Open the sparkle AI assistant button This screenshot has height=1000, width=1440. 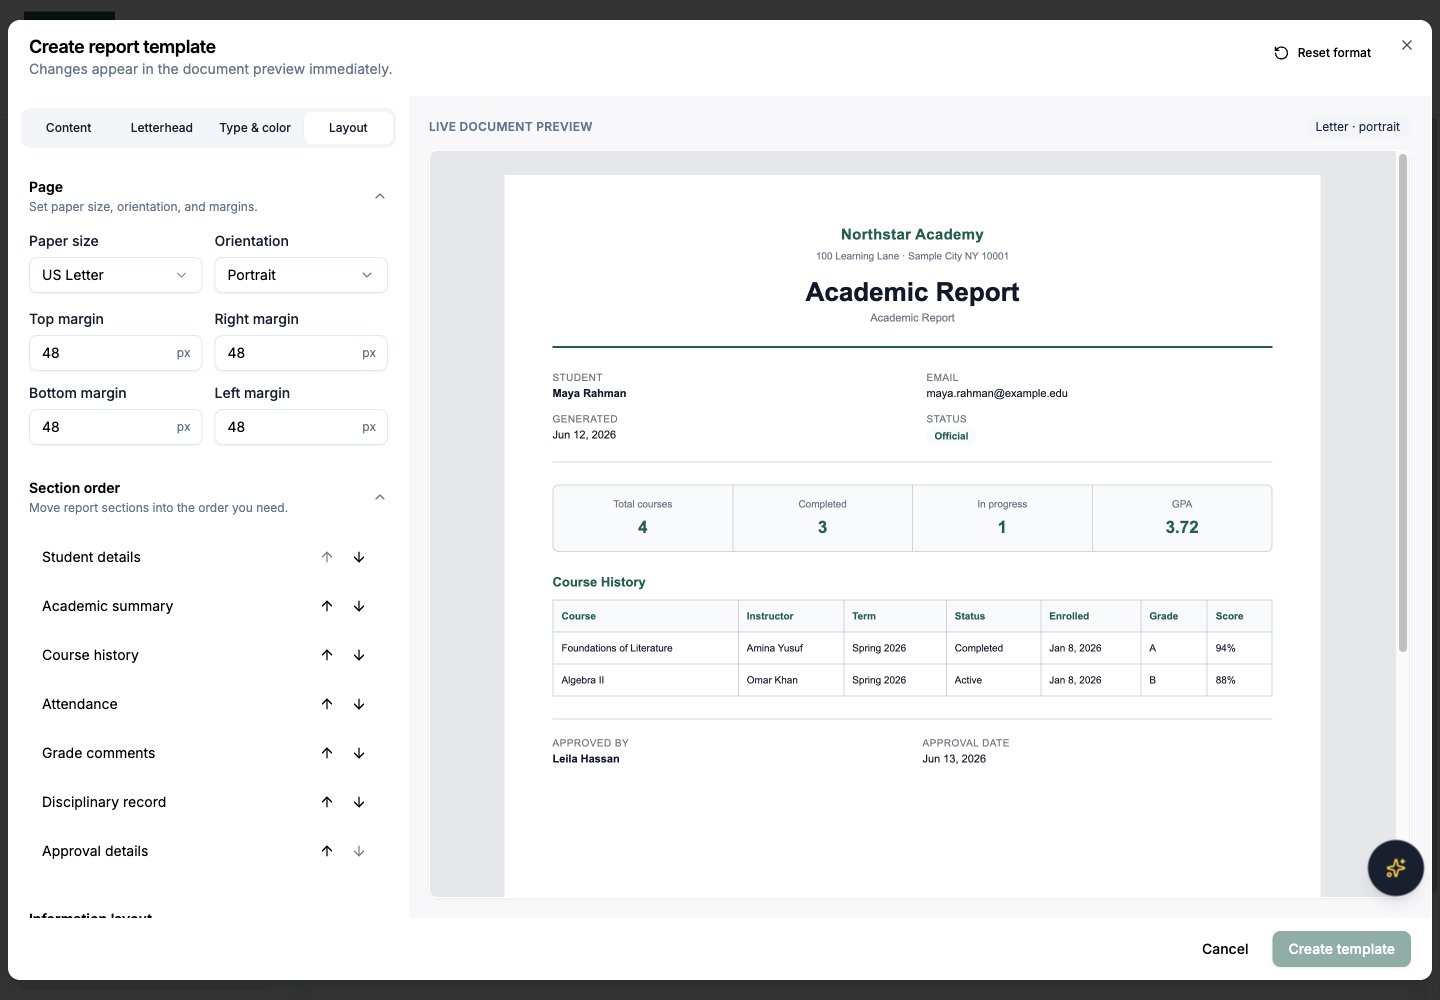click(1396, 868)
